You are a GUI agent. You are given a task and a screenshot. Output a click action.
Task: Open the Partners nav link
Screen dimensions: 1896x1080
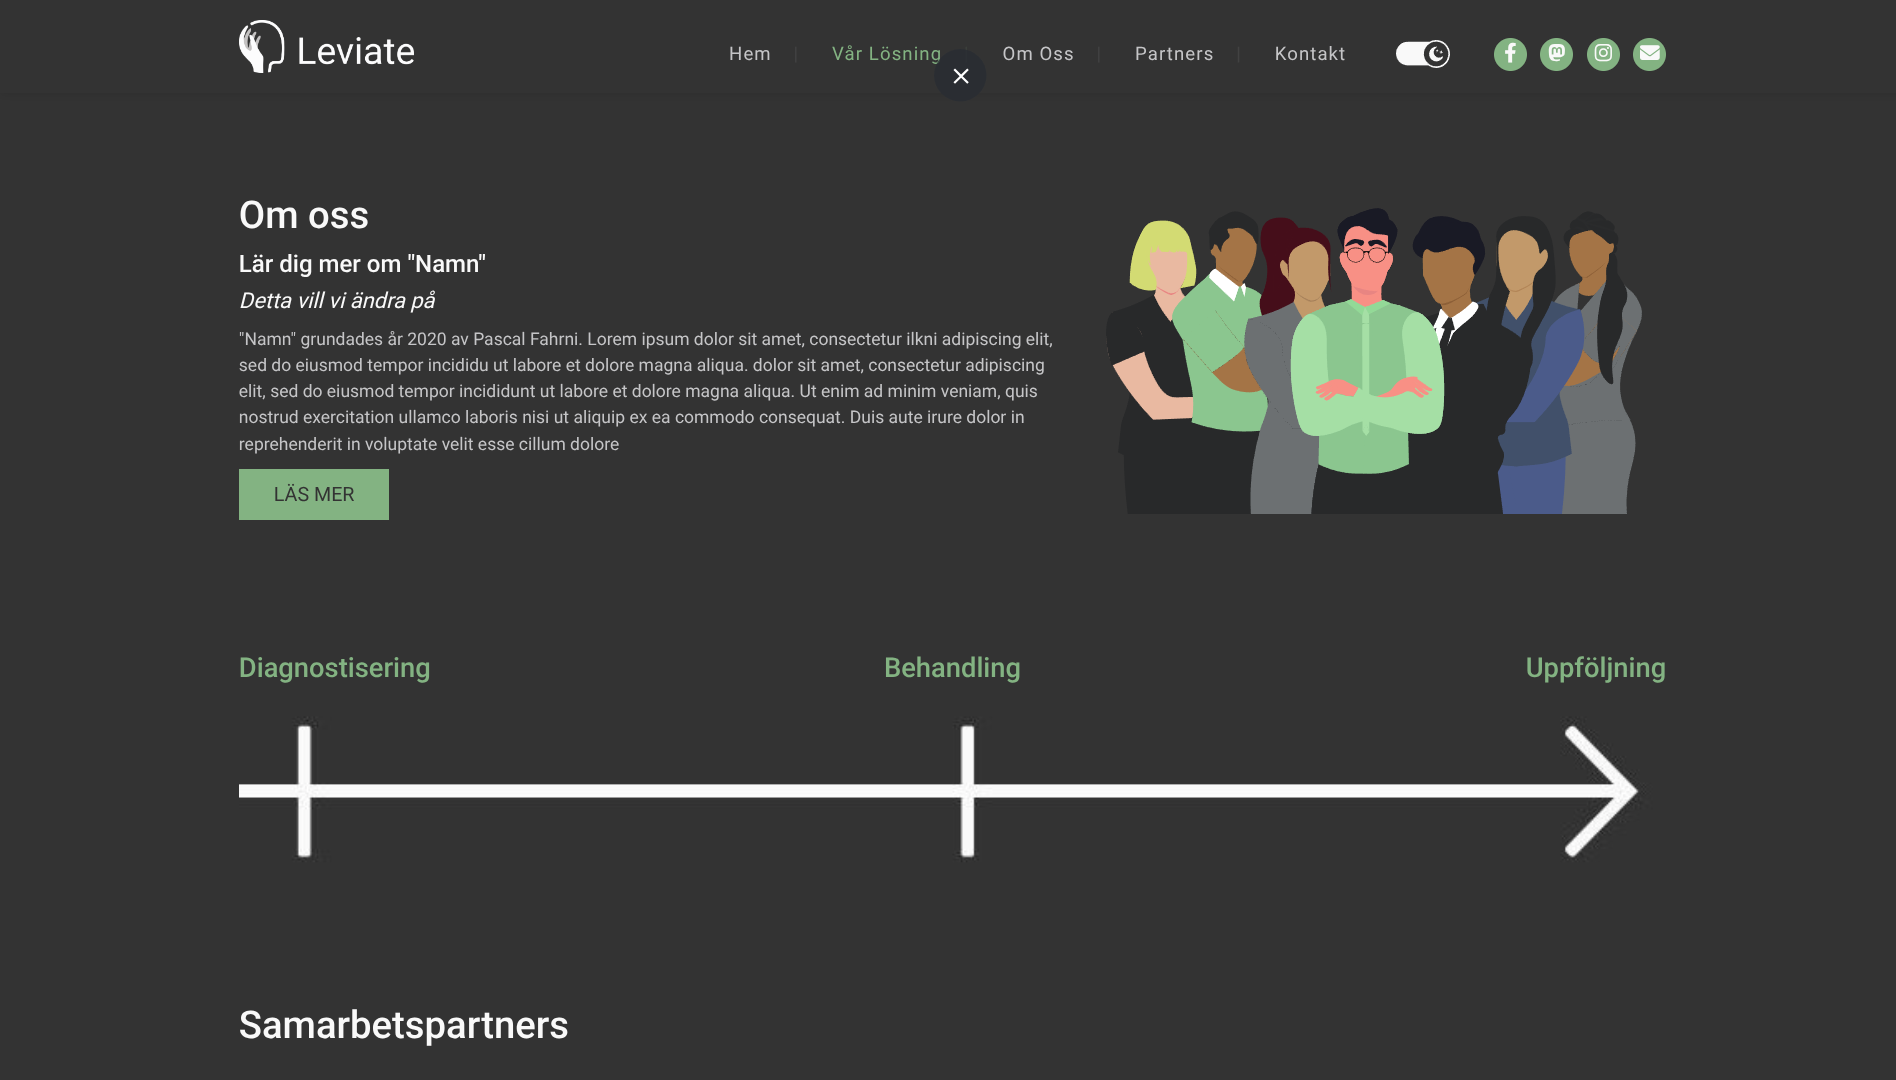(1174, 54)
